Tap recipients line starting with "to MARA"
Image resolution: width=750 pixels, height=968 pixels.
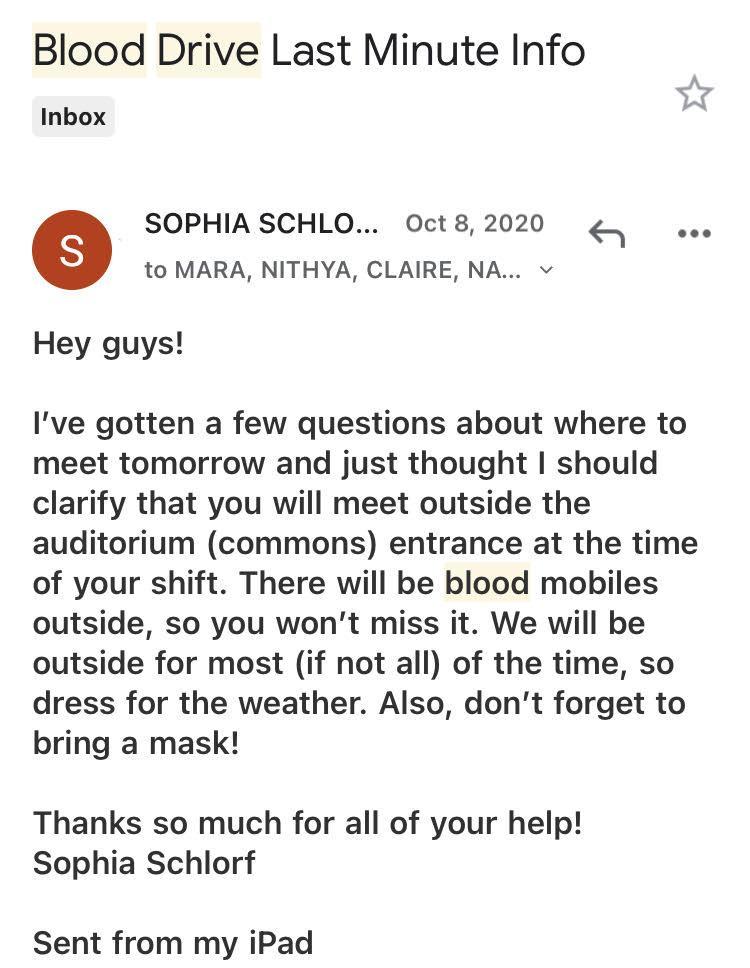pos(332,271)
